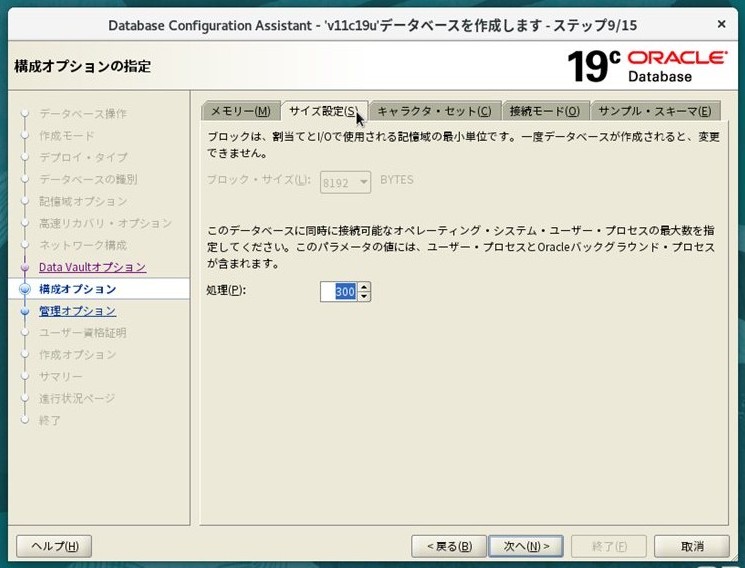
Task: Open the 接続モード(O) tab
Action: 545,111
